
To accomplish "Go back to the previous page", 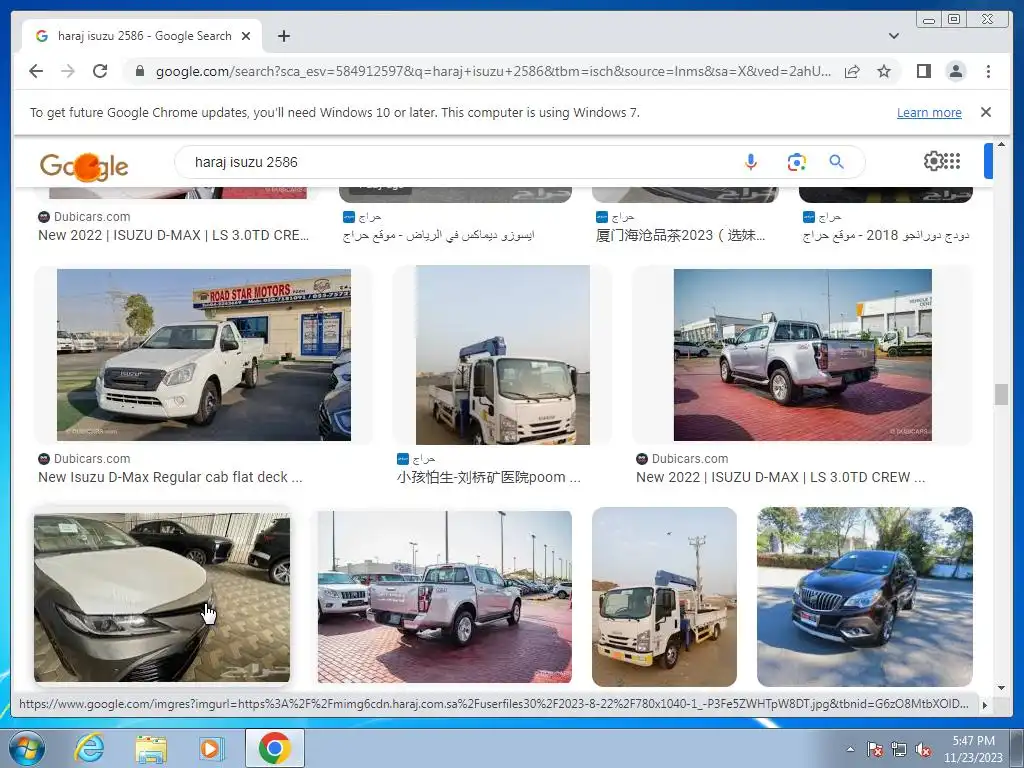I will (x=36, y=71).
